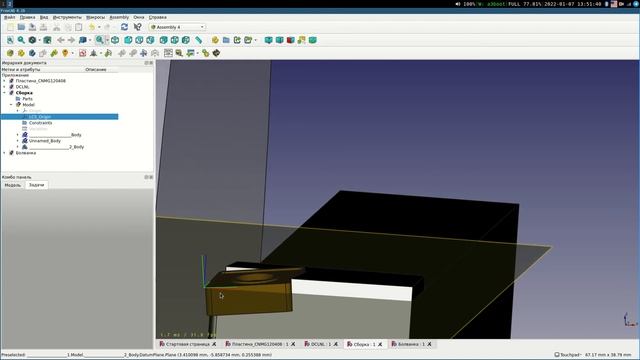Expand the Unnamed_Body tree node
The image size is (640, 360).
(x=18, y=141)
